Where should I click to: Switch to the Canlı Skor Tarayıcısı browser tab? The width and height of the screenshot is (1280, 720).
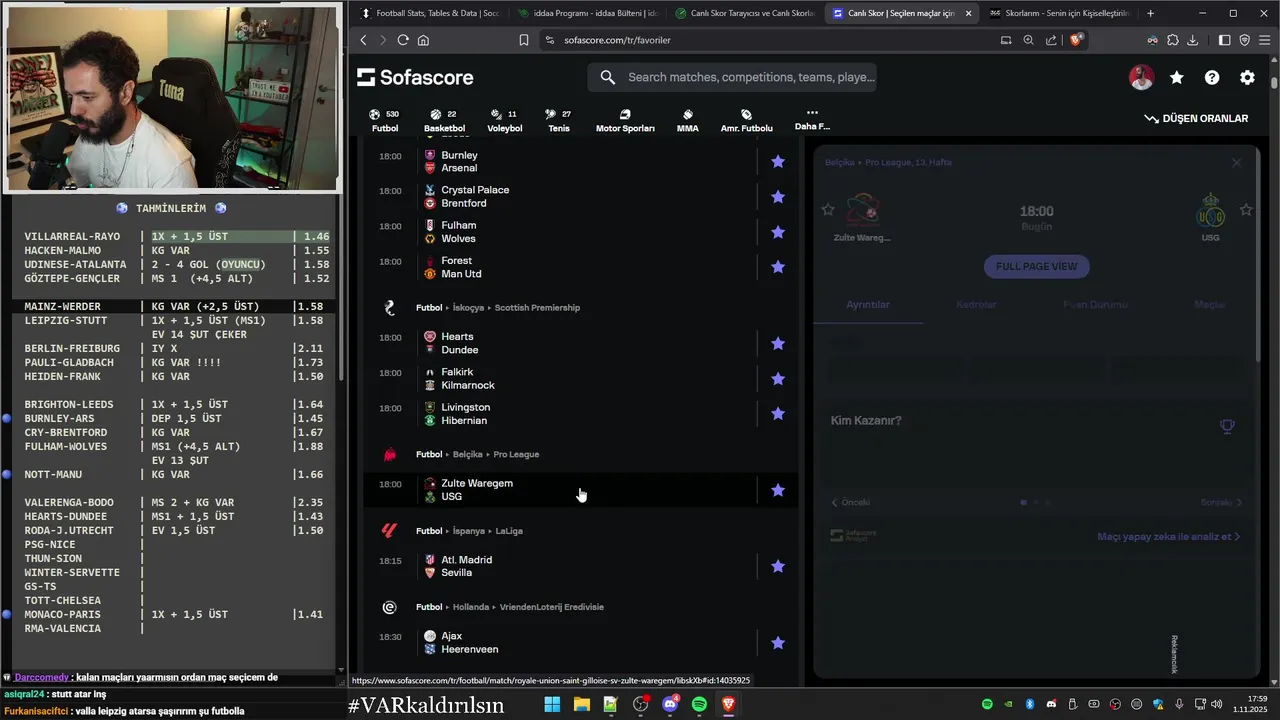(744, 13)
